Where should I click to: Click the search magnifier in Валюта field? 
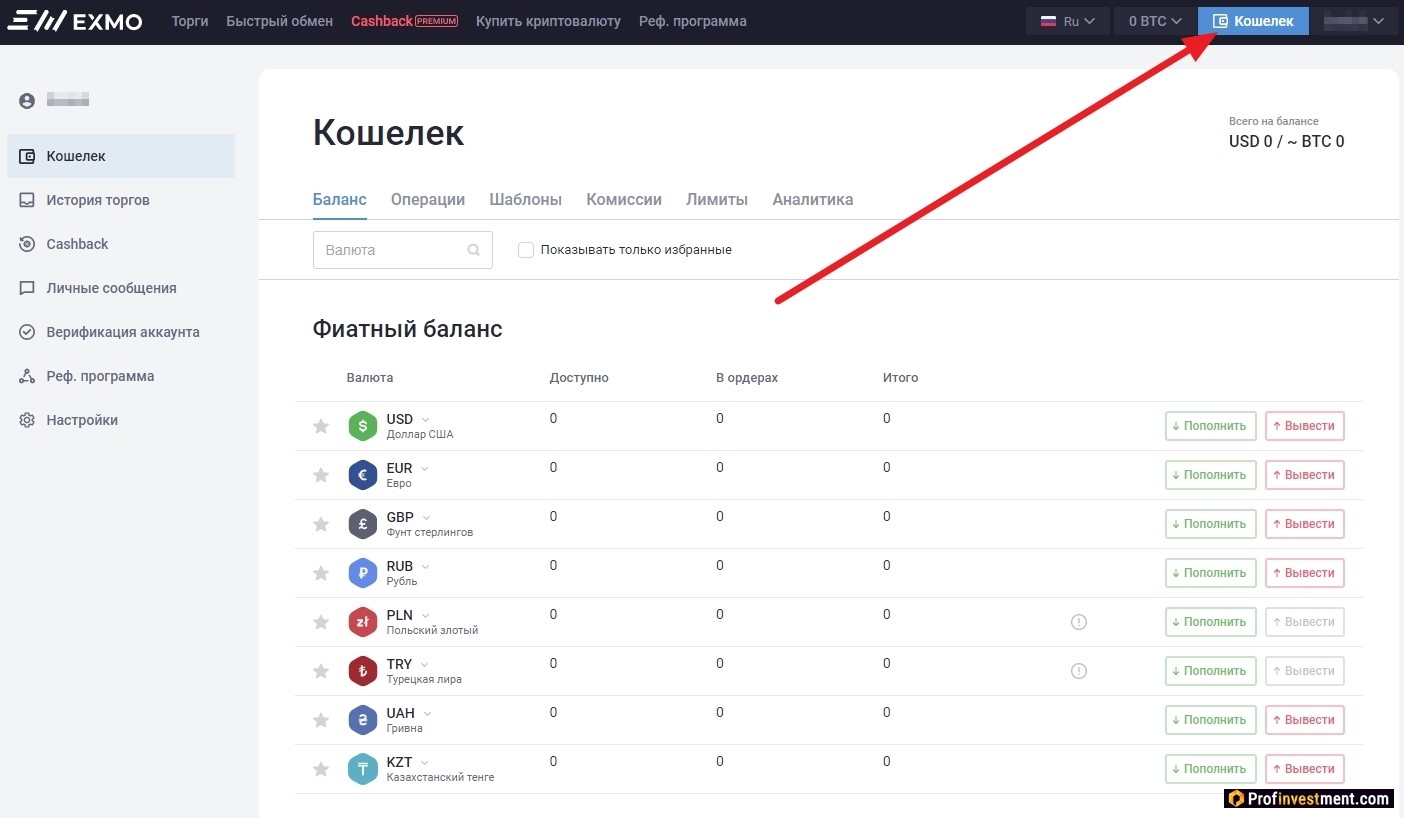[474, 250]
